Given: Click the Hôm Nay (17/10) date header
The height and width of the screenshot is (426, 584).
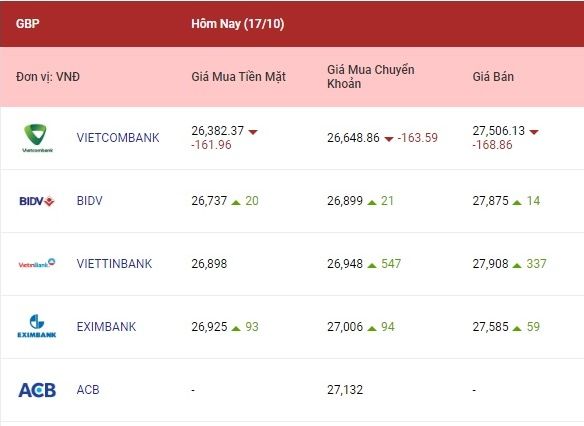Looking at the screenshot, I should (238, 24).
